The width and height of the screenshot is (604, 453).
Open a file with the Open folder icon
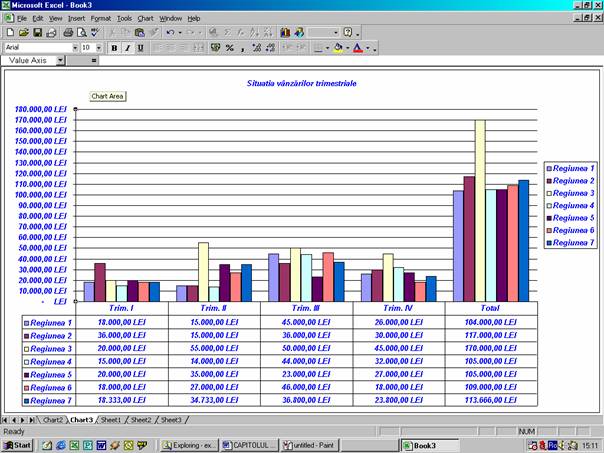(23, 32)
